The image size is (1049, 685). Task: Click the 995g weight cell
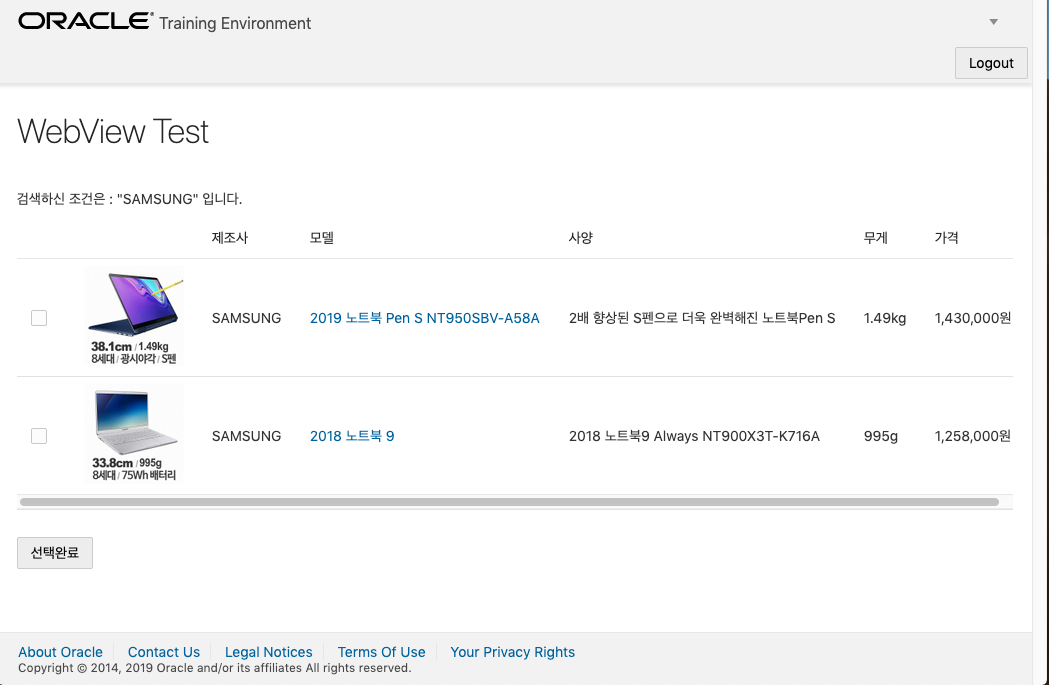[x=880, y=436]
